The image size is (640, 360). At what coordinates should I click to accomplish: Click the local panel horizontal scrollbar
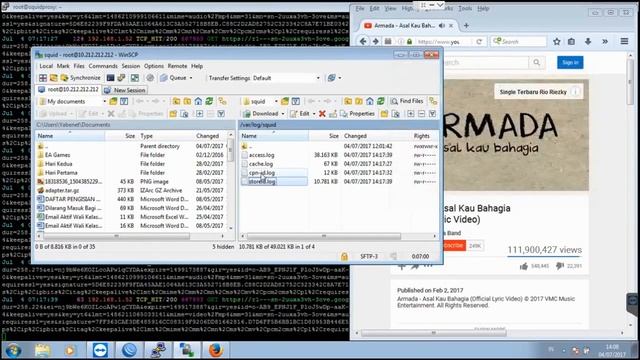click(x=116, y=236)
